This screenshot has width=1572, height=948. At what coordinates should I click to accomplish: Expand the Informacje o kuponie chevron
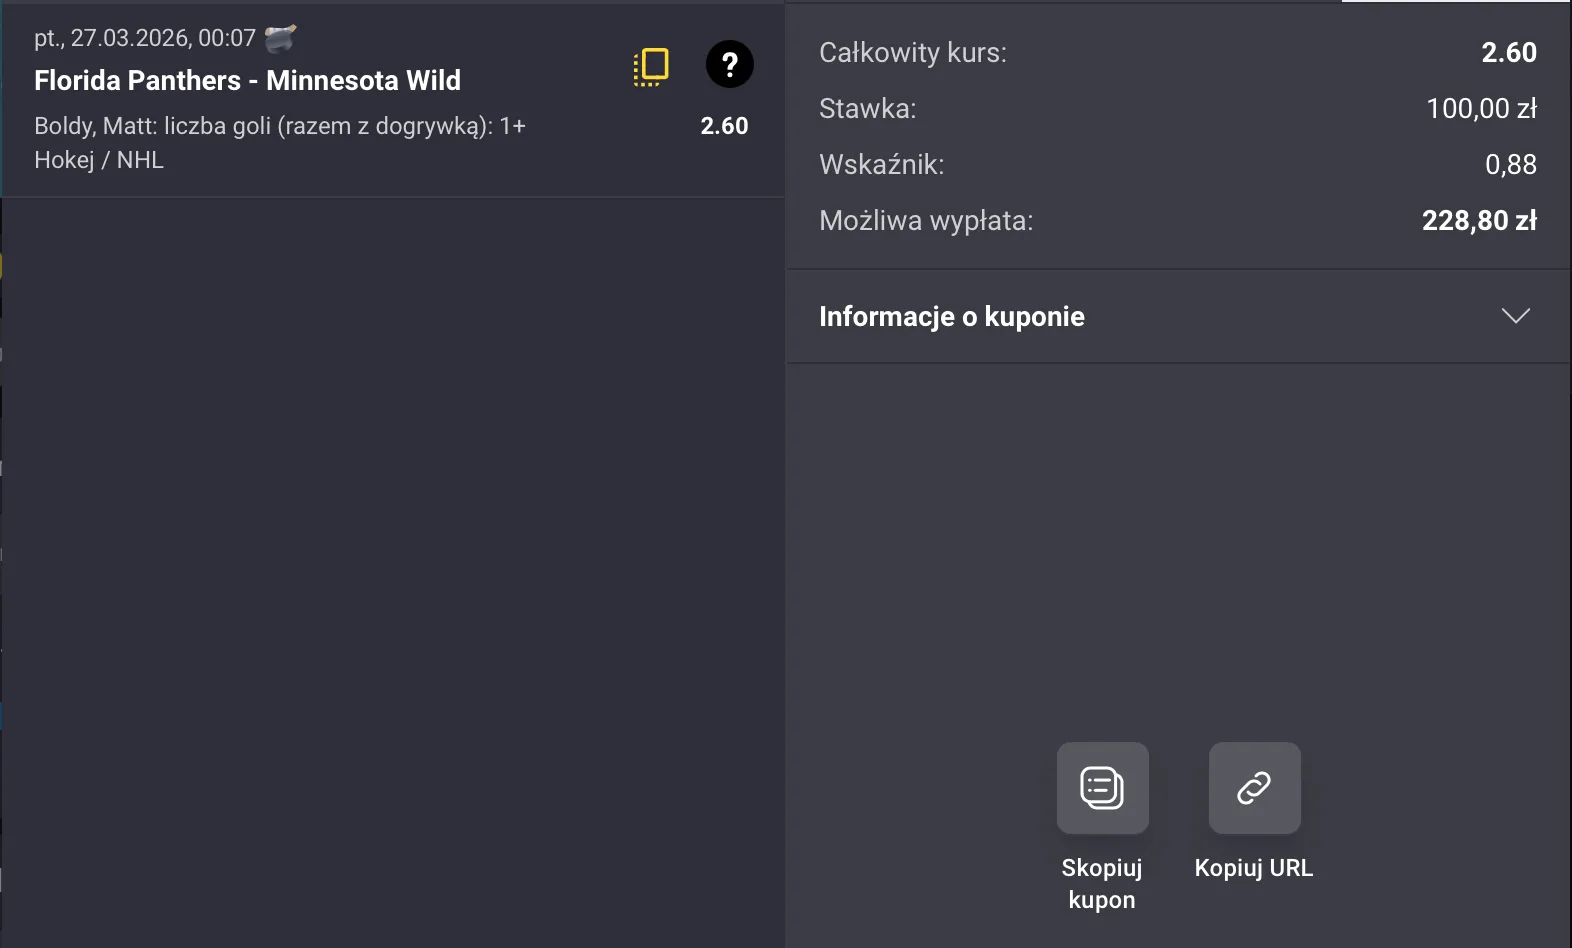(x=1516, y=316)
